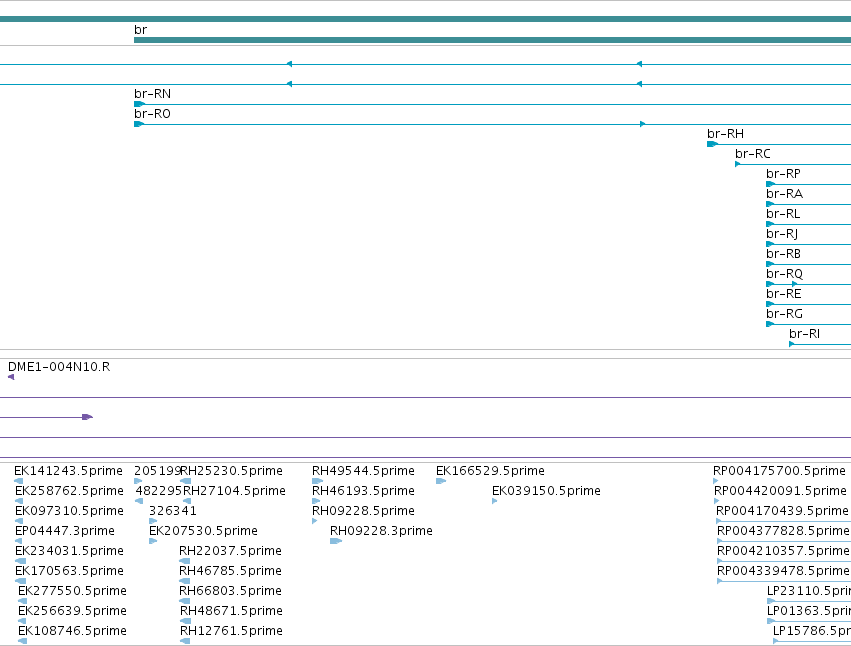Select EK207530.5prime EST label
Viewport: 851px width, 646px height.
[203, 531]
